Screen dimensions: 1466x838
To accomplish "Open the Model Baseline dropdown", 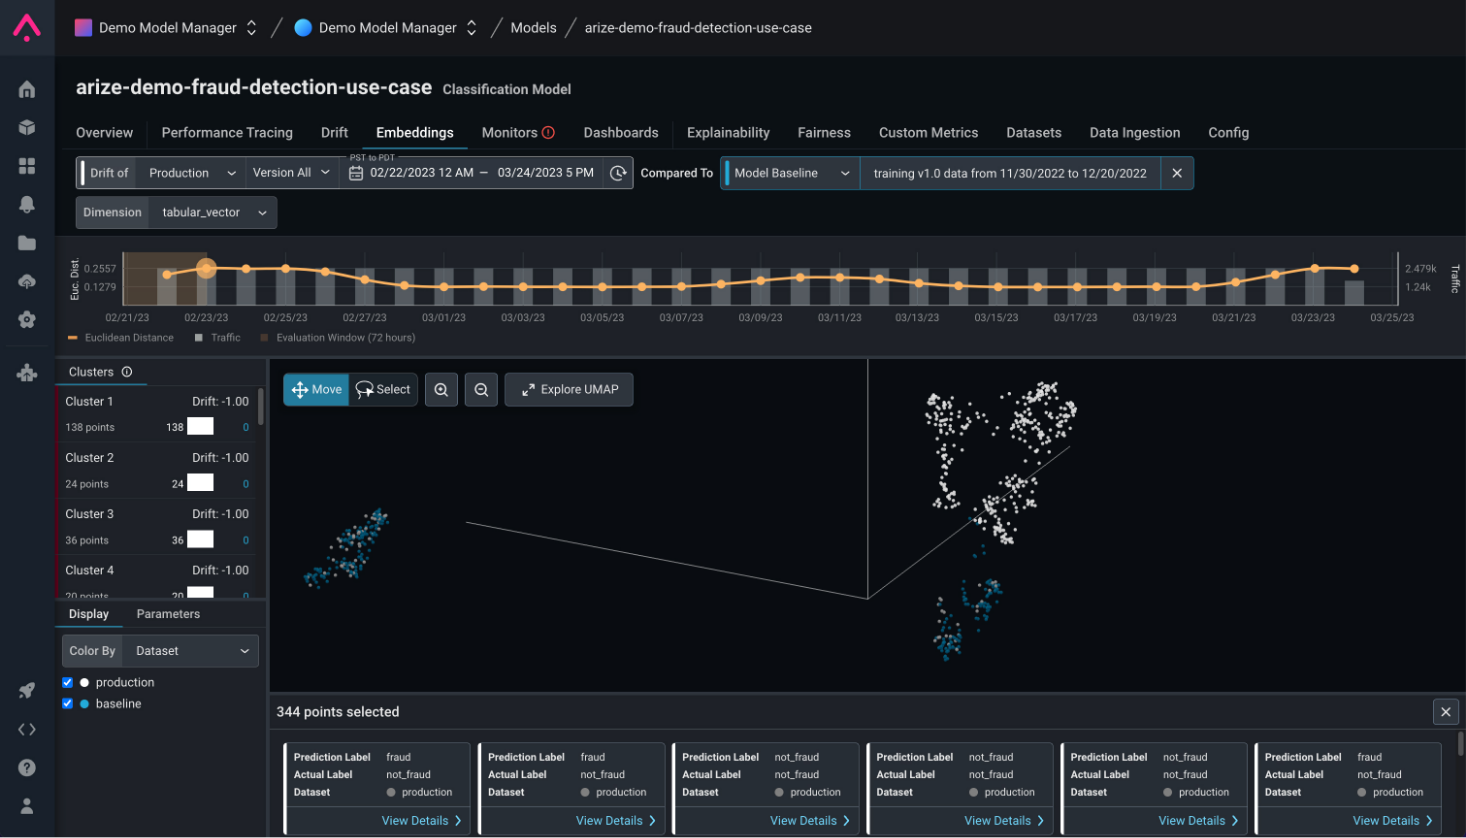I will click(x=790, y=173).
